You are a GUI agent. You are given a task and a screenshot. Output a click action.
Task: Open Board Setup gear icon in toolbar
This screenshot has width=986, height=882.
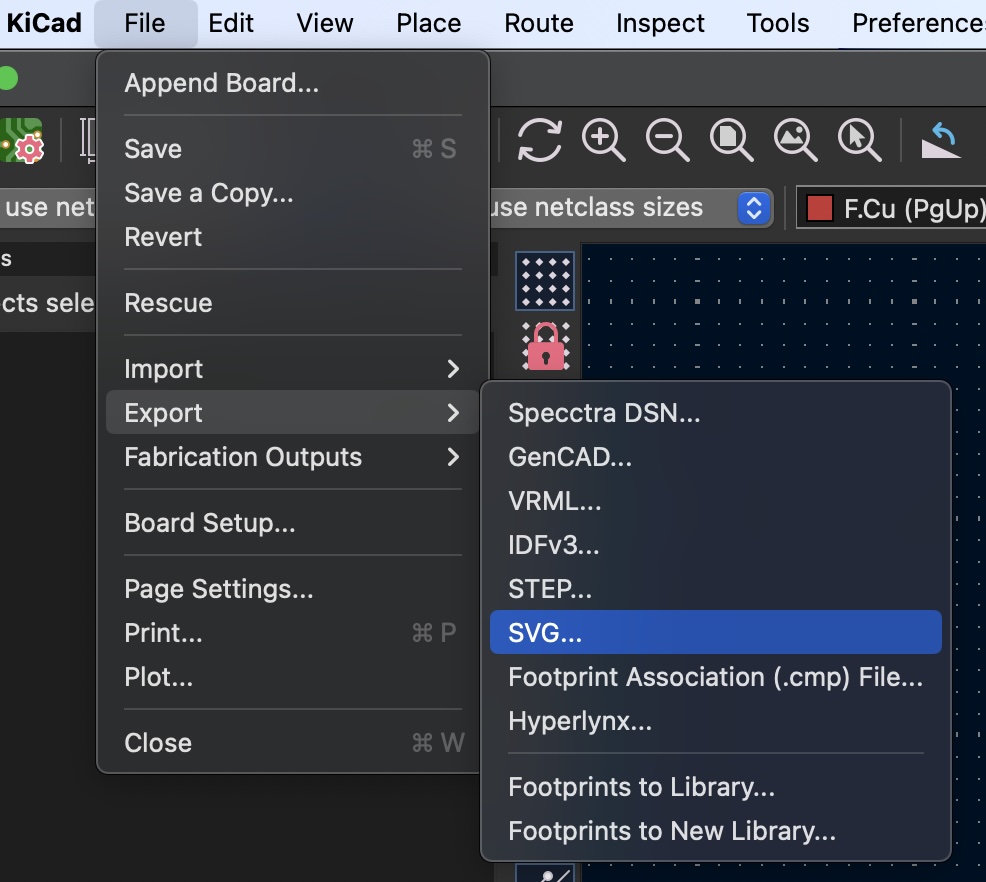21,140
